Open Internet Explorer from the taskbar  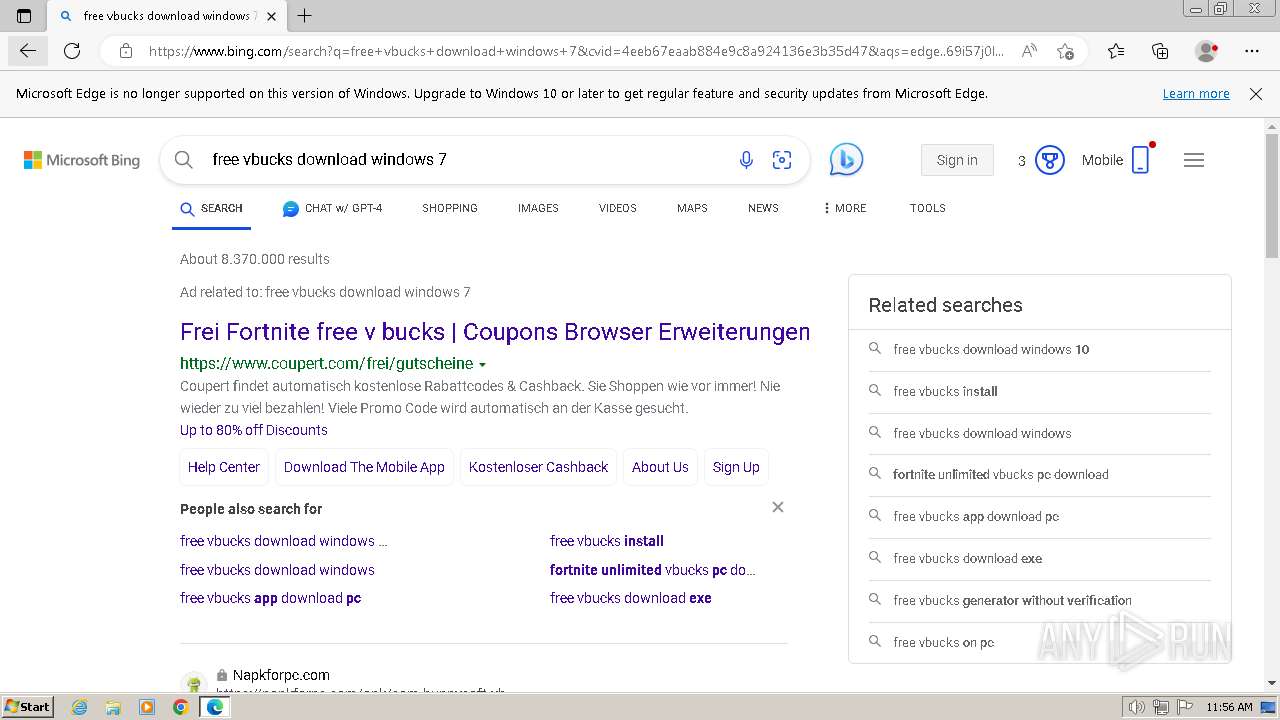click(x=79, y=707)
